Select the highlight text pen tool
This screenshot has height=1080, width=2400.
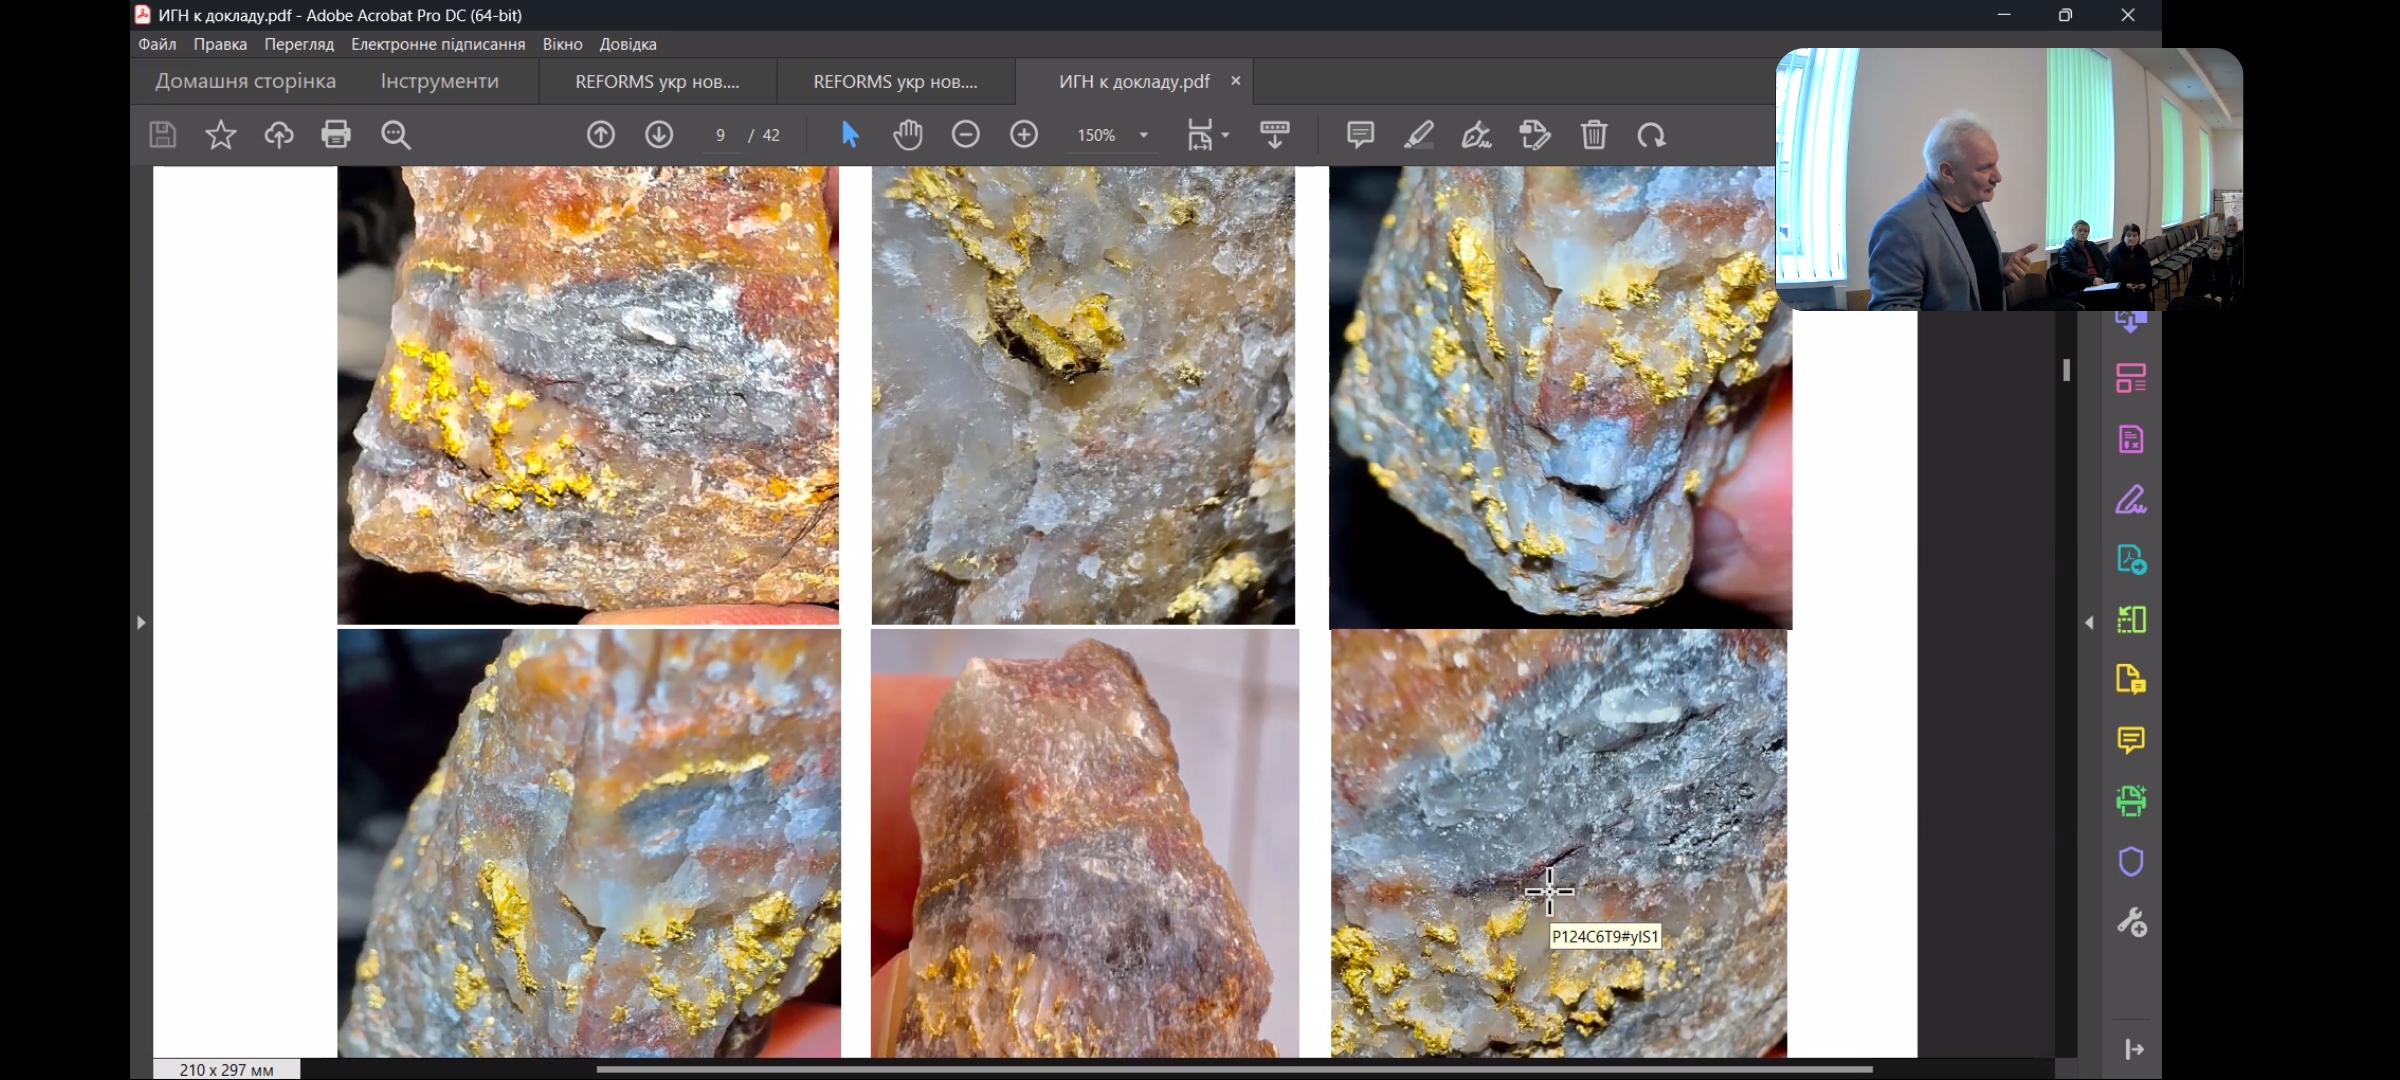(1418, 134)
